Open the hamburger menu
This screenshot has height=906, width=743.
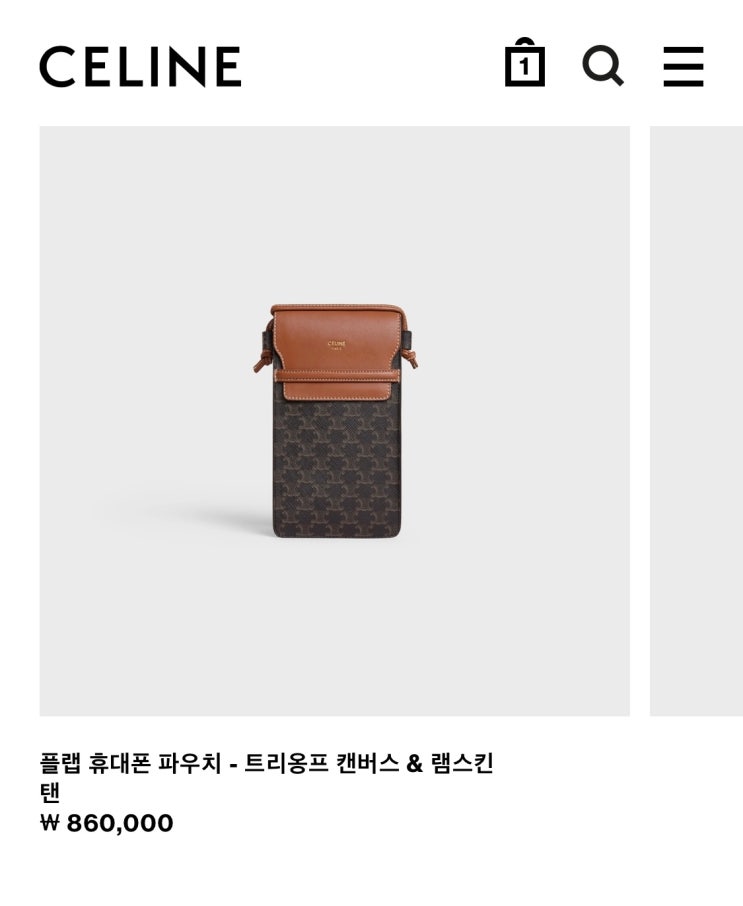coord(683,66)
